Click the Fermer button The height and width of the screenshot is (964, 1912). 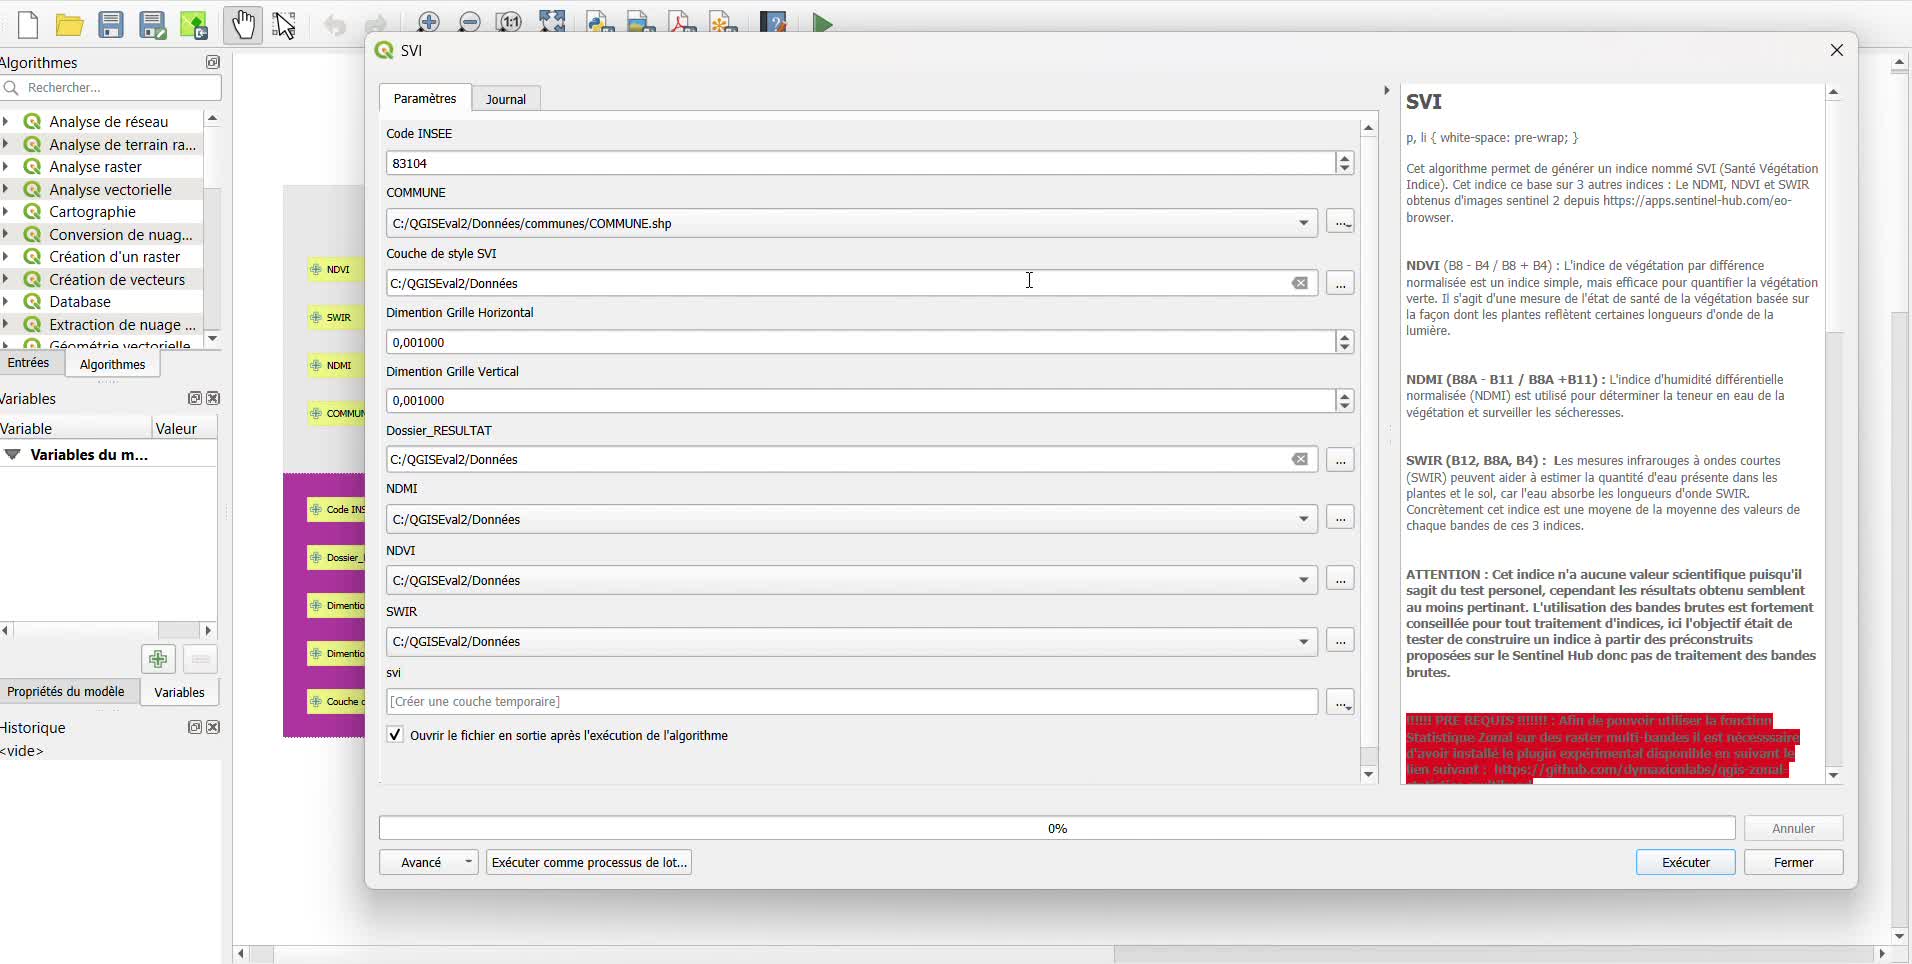(x=1792, y=862)
